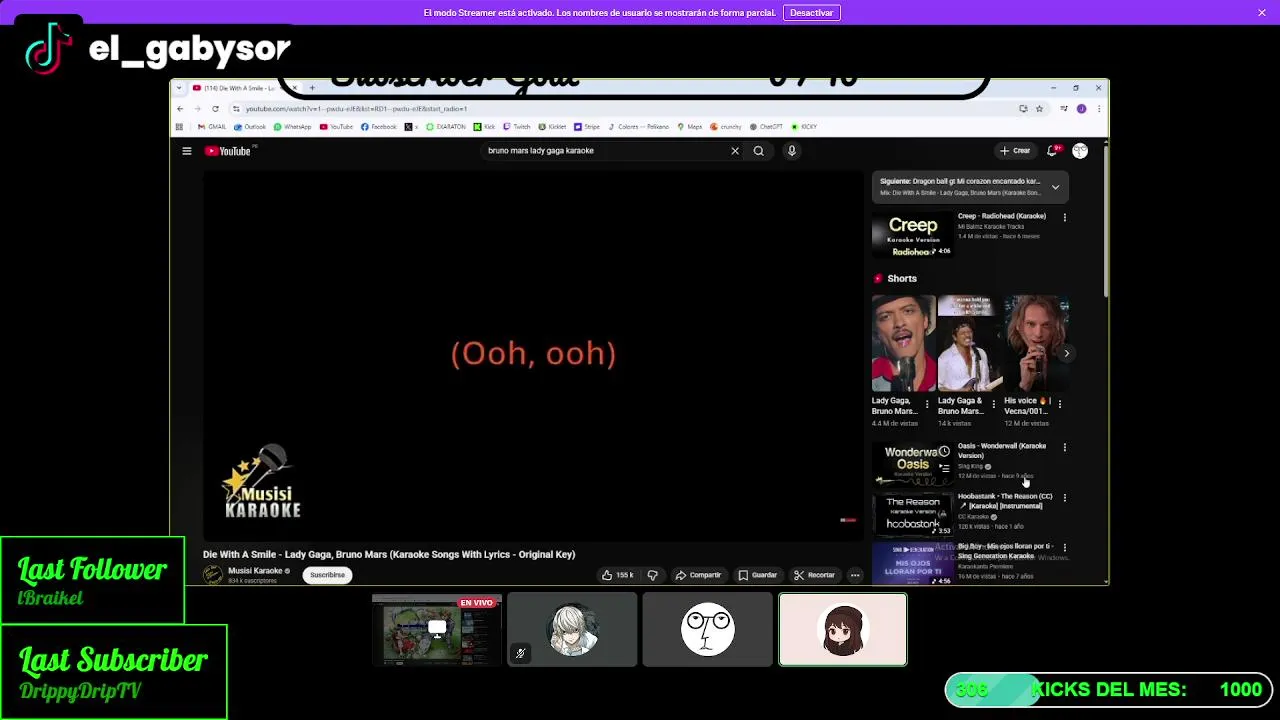Open the browser profile avatar
This screenshot has width=1280, height=720.
[1081, 108]
